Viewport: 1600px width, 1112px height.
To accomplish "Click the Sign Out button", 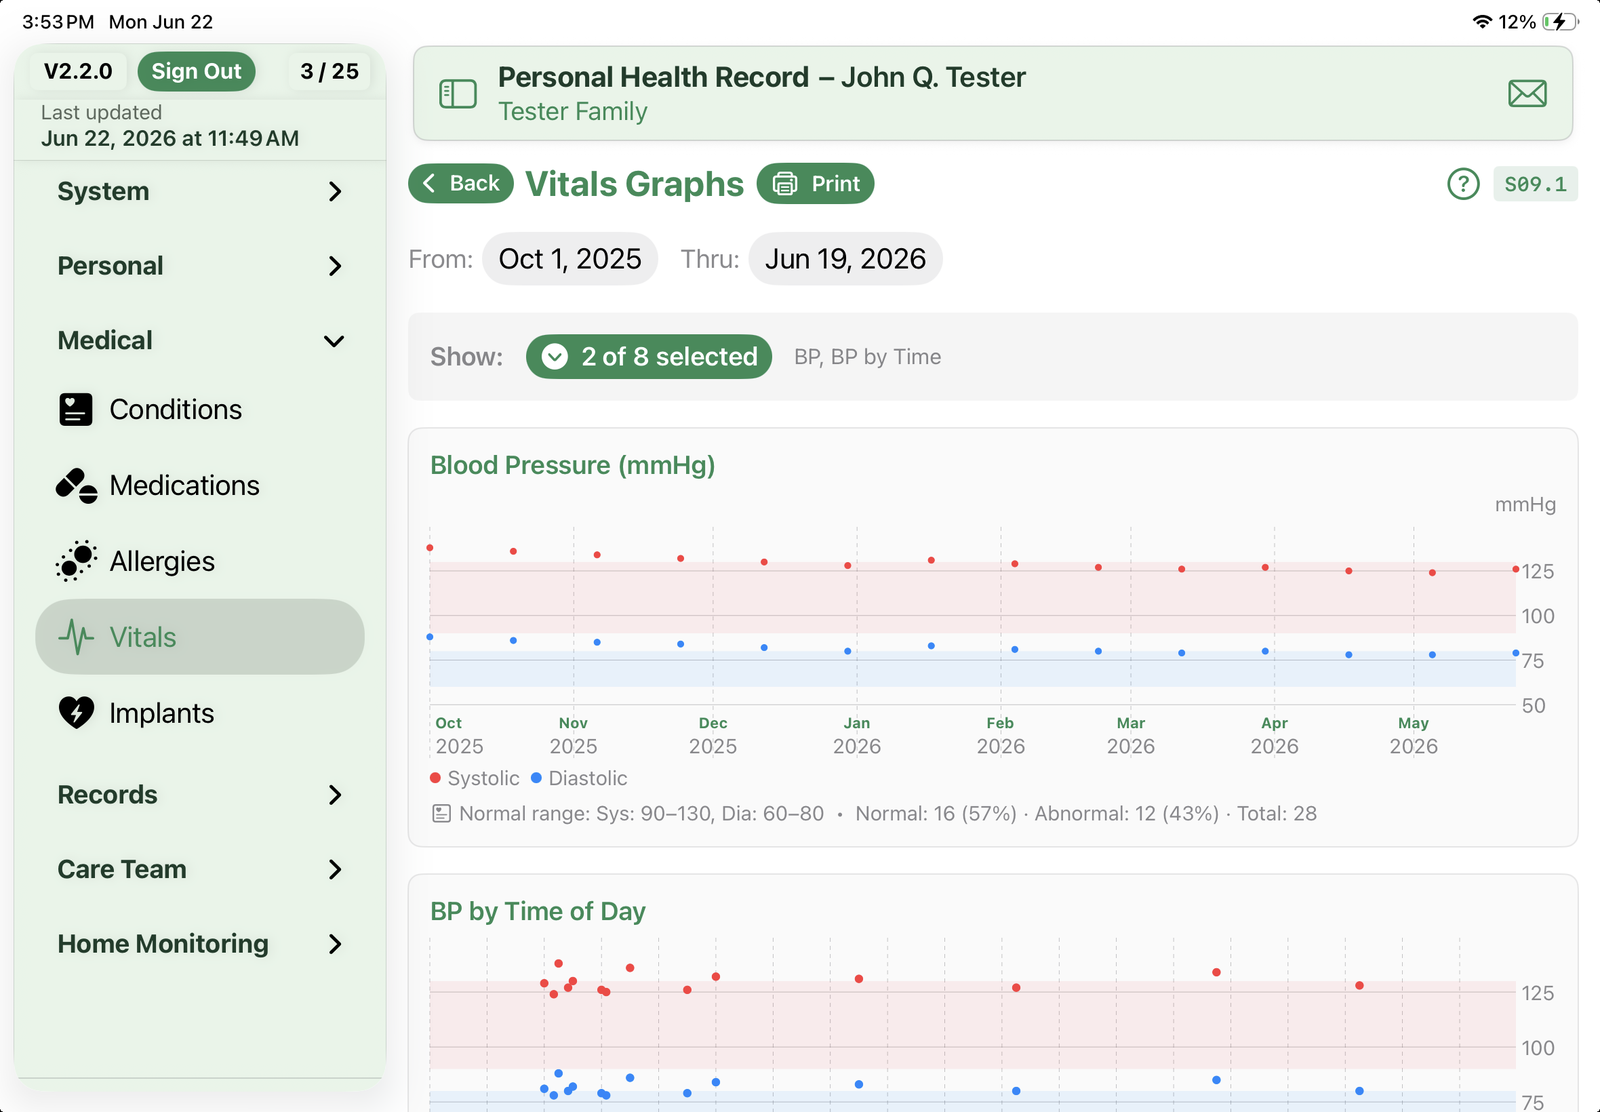I will (x=196, y=71).
